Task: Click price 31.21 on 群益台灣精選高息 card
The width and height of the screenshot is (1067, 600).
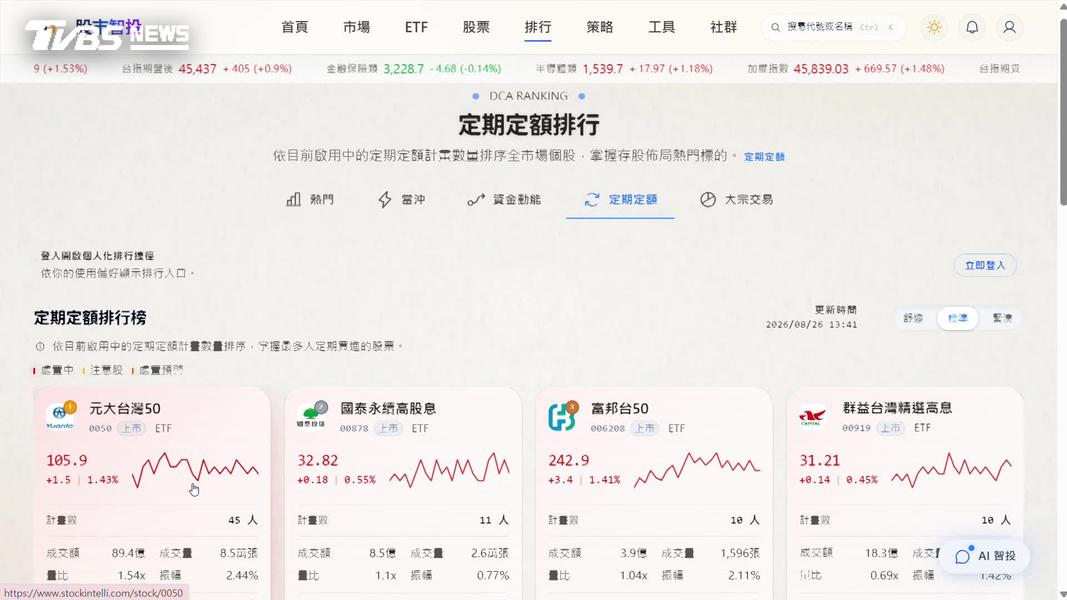Action: click(819, 461)
